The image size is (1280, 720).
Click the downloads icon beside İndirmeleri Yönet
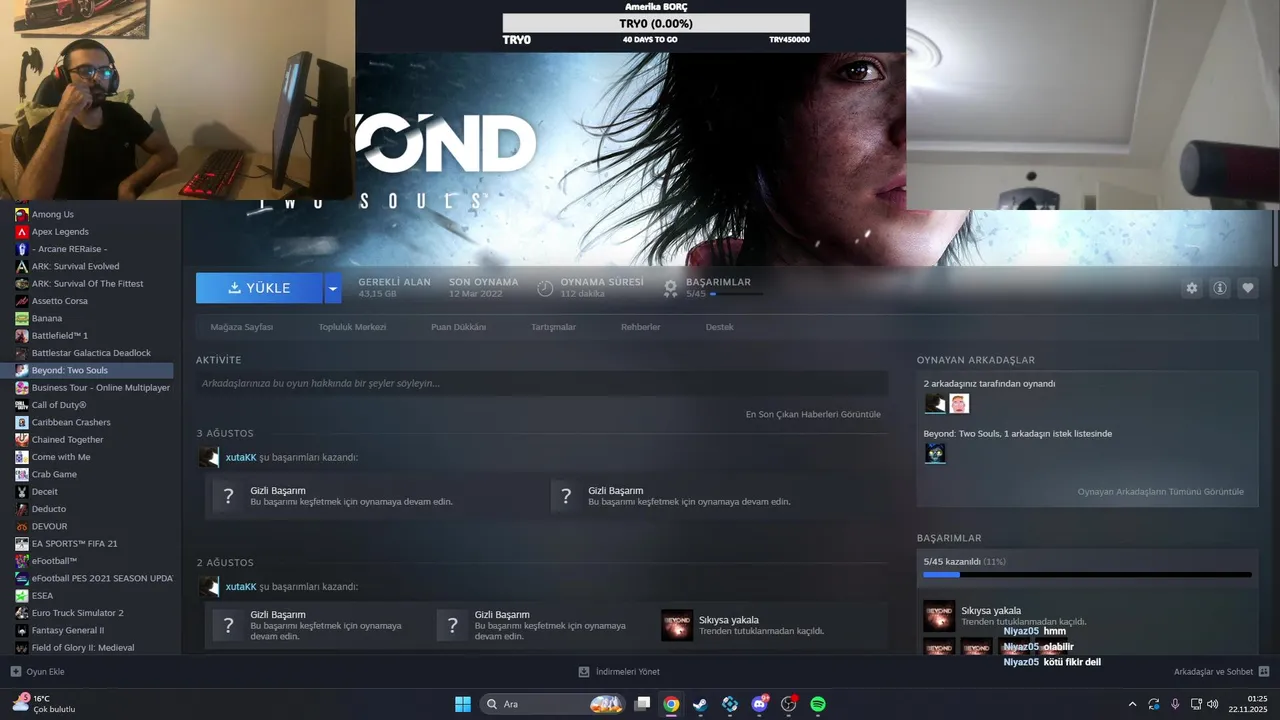pyautogui.click(x=584, y=672)
